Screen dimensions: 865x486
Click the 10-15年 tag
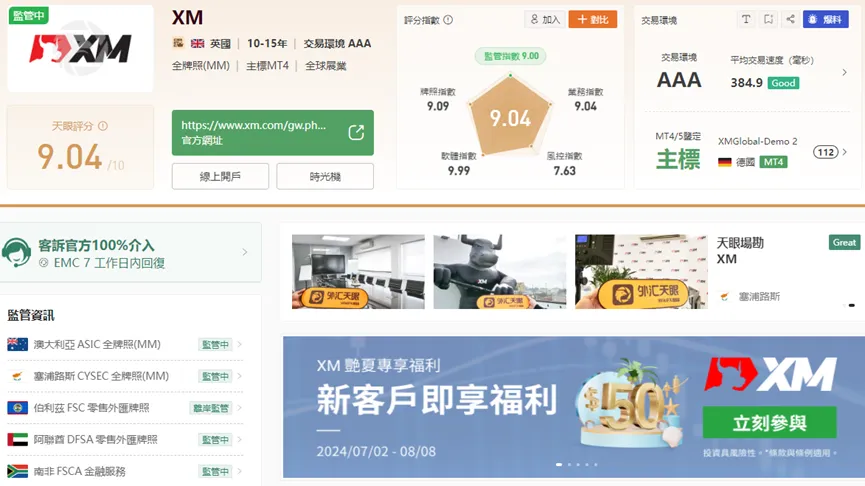[267, 43]
